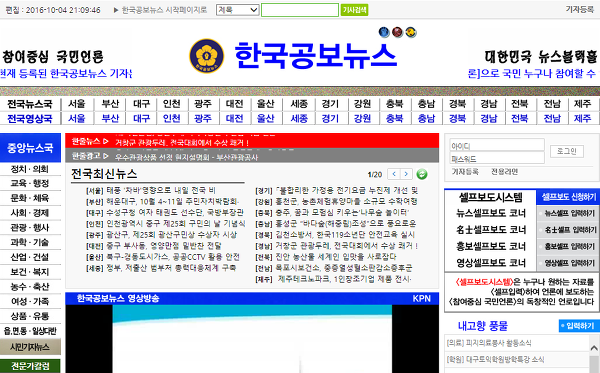Screen dimensions: 600x373
Task: Click the yellow emblem round icon above the logo
Action: pyautogui.click(x=411, y=32)
